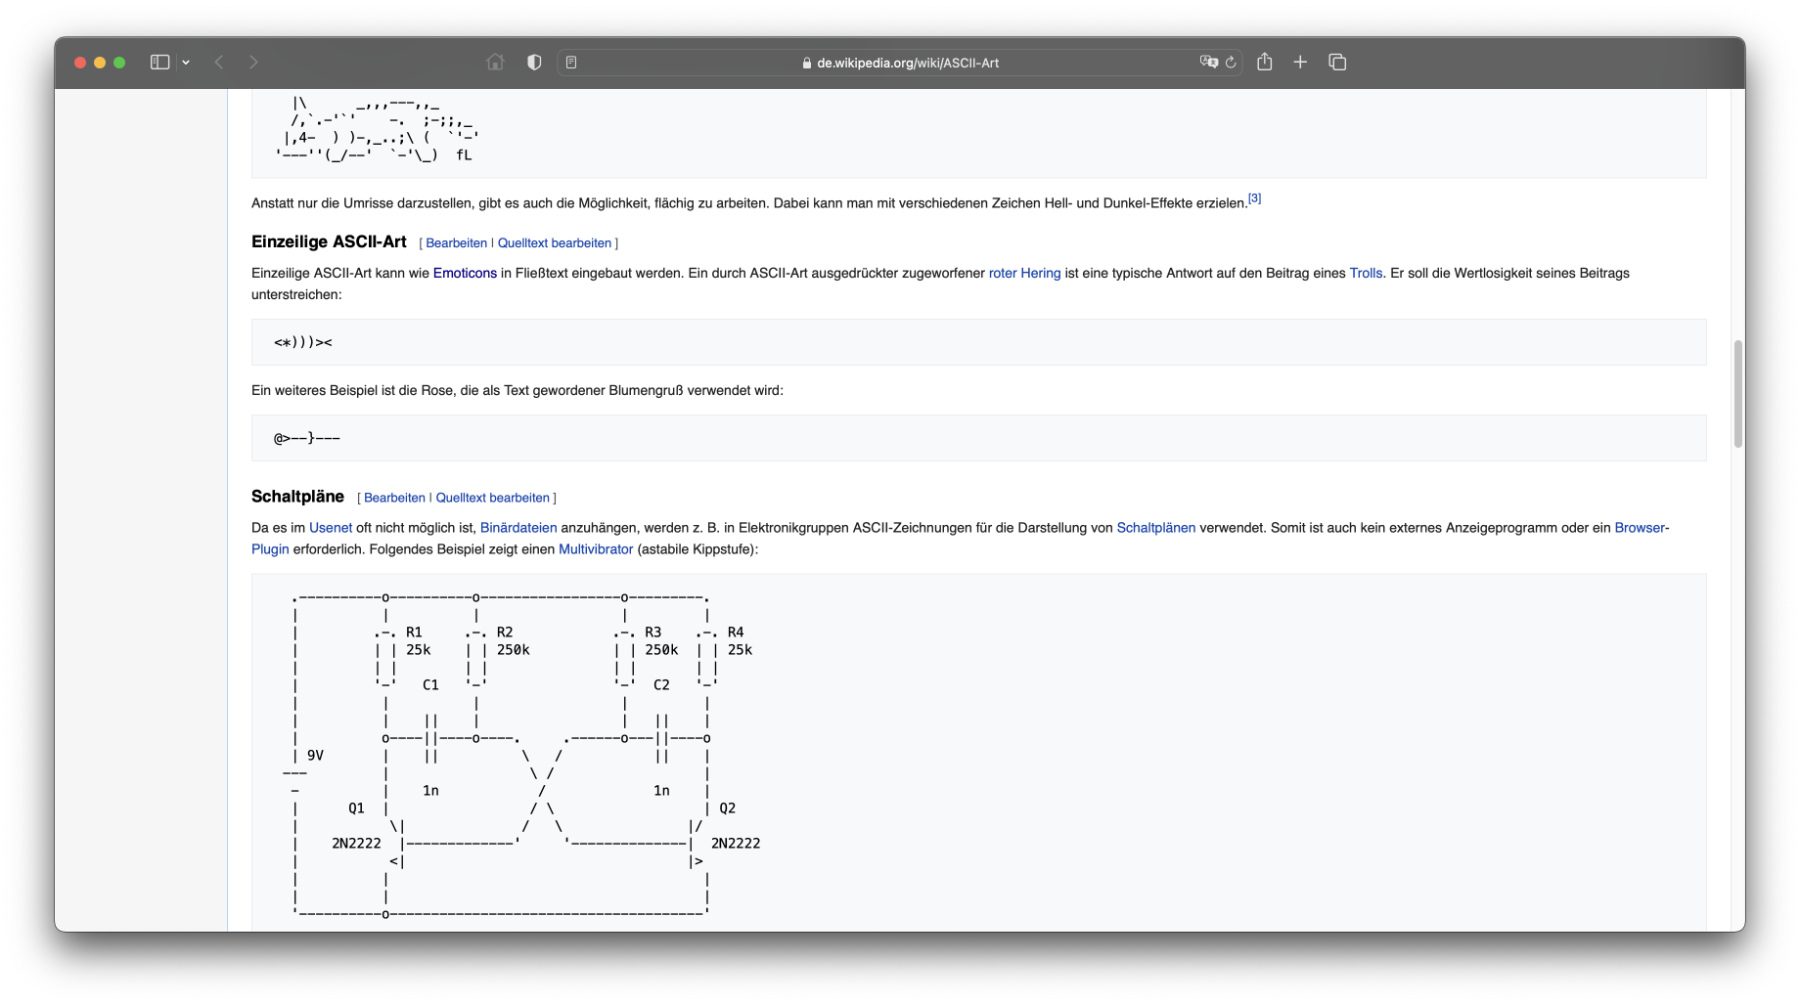This screenshot has width=1800, height=1004.
Task: Open the 'Multivibrator' link
Action: pos(595,549)
